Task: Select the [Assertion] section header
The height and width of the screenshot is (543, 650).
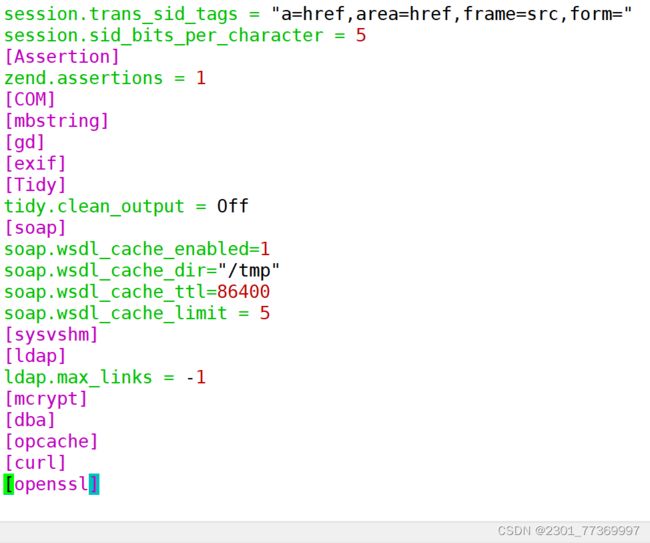Action: [x=62, y=57]
